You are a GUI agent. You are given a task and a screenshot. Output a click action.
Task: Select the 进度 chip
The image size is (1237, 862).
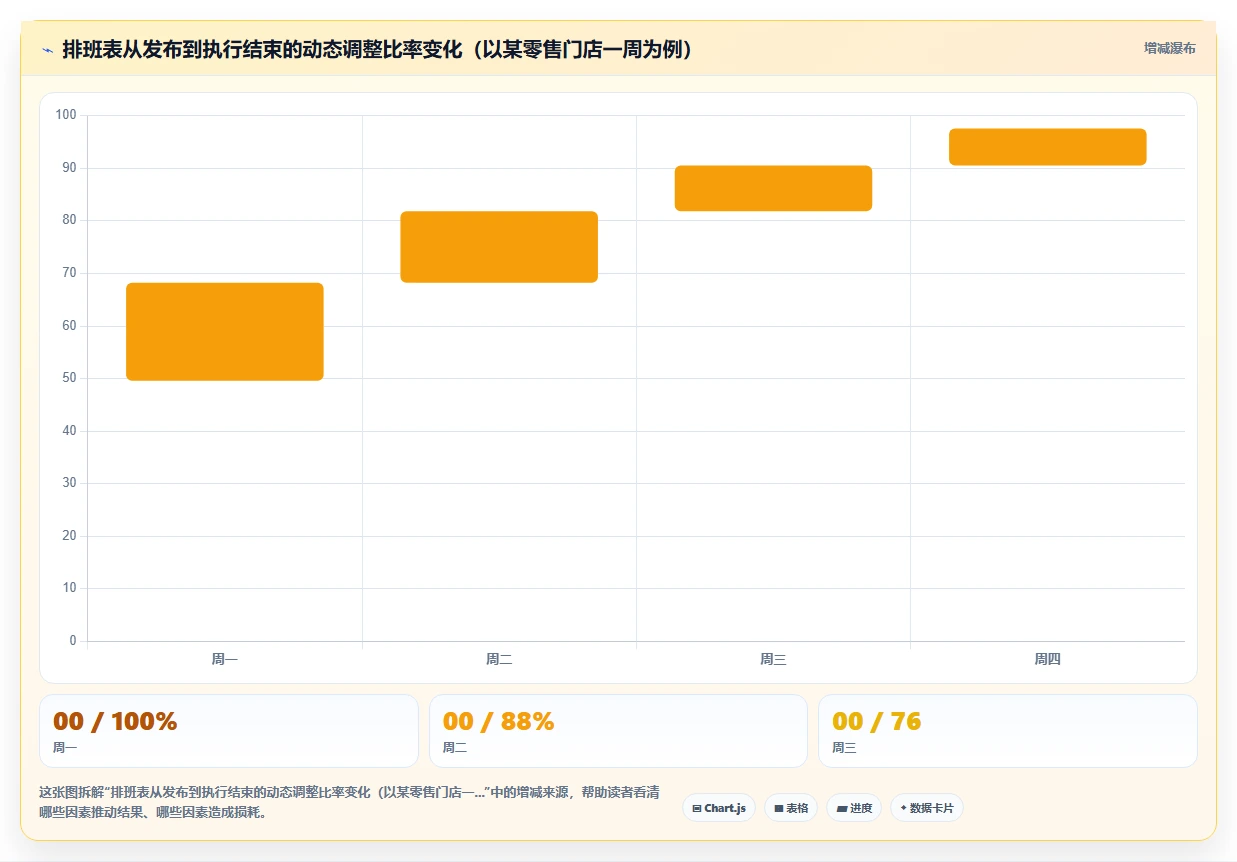(x=854, y=808)
